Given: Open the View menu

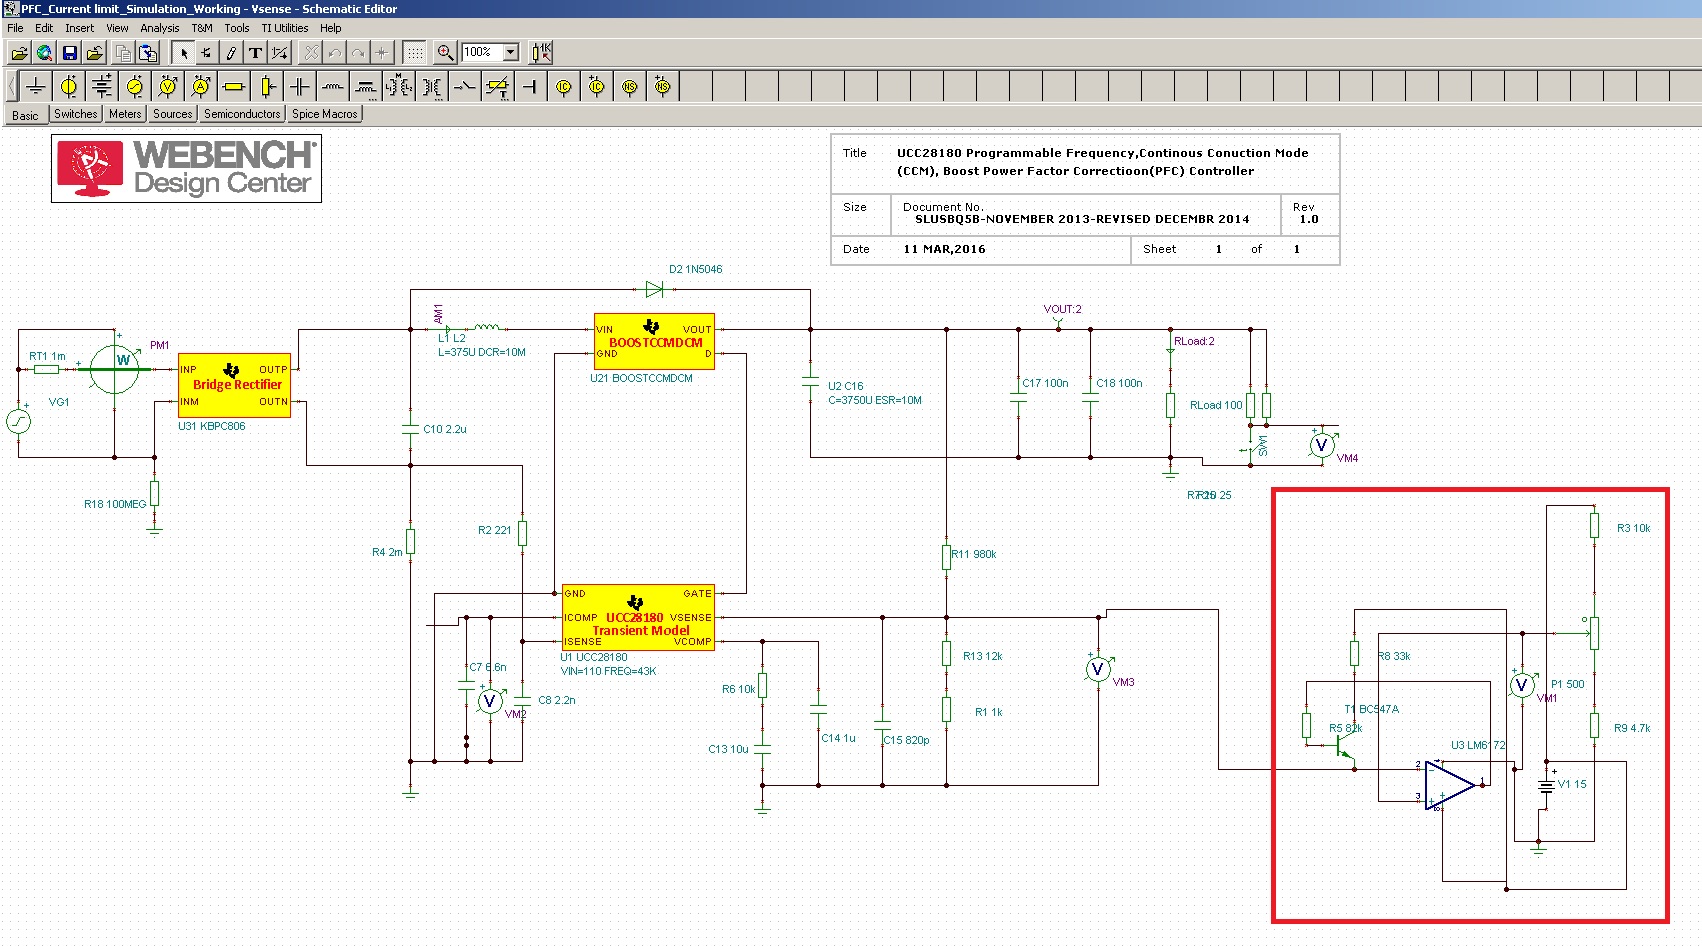Looking at the screenshot, I should tap(117, 28).
